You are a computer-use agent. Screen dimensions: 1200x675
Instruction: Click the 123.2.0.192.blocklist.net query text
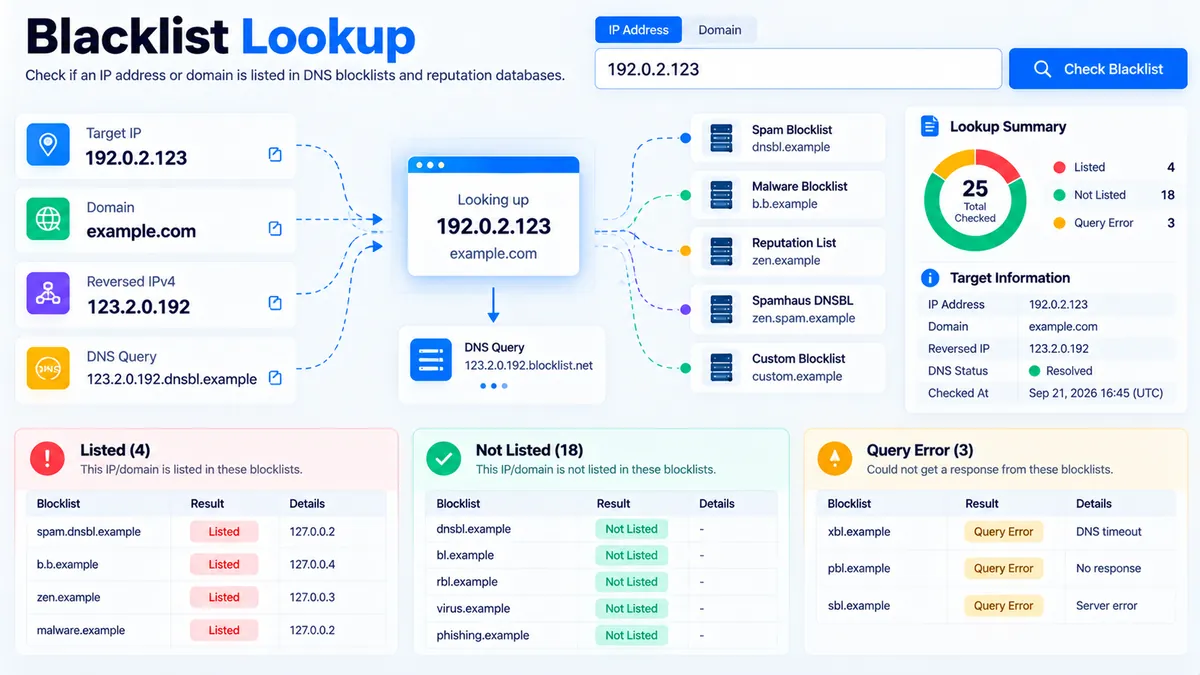point(528,365)
